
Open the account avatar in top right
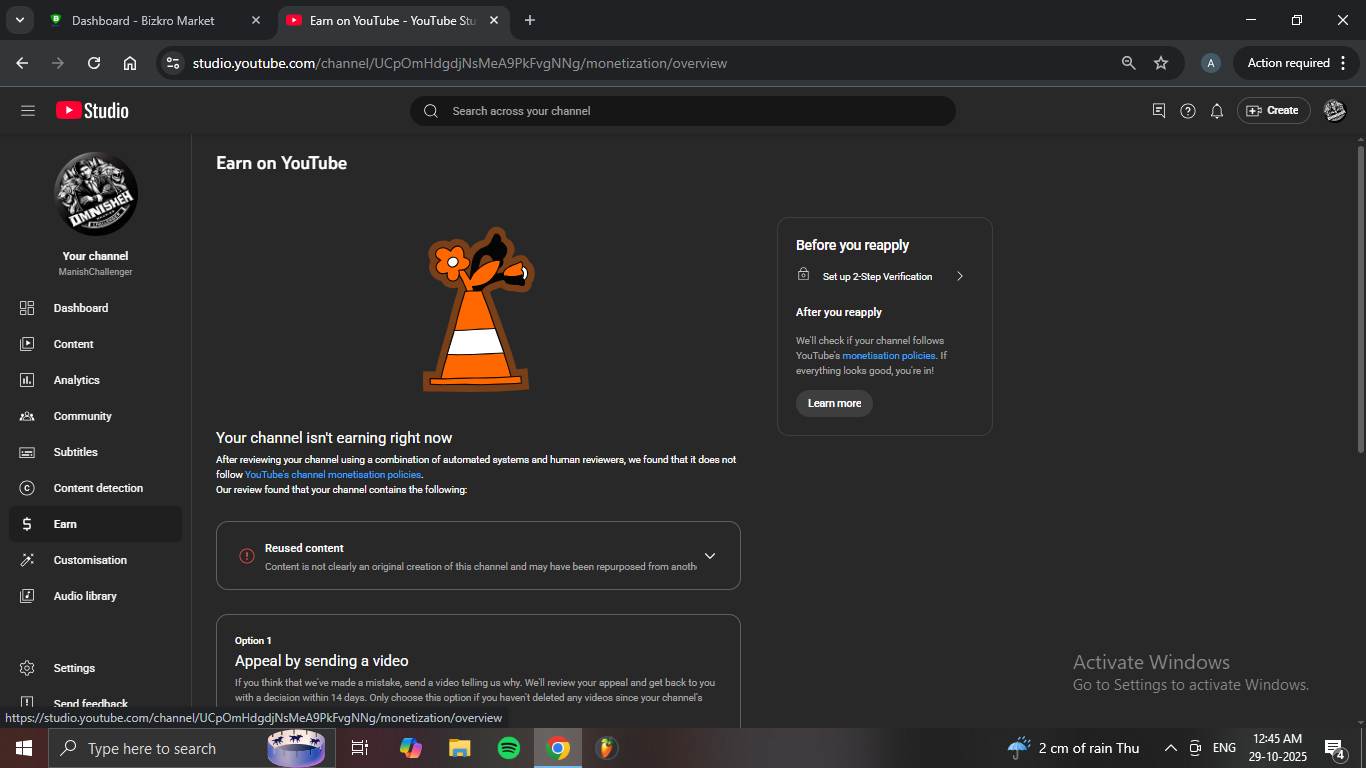tap(1334, 111)
